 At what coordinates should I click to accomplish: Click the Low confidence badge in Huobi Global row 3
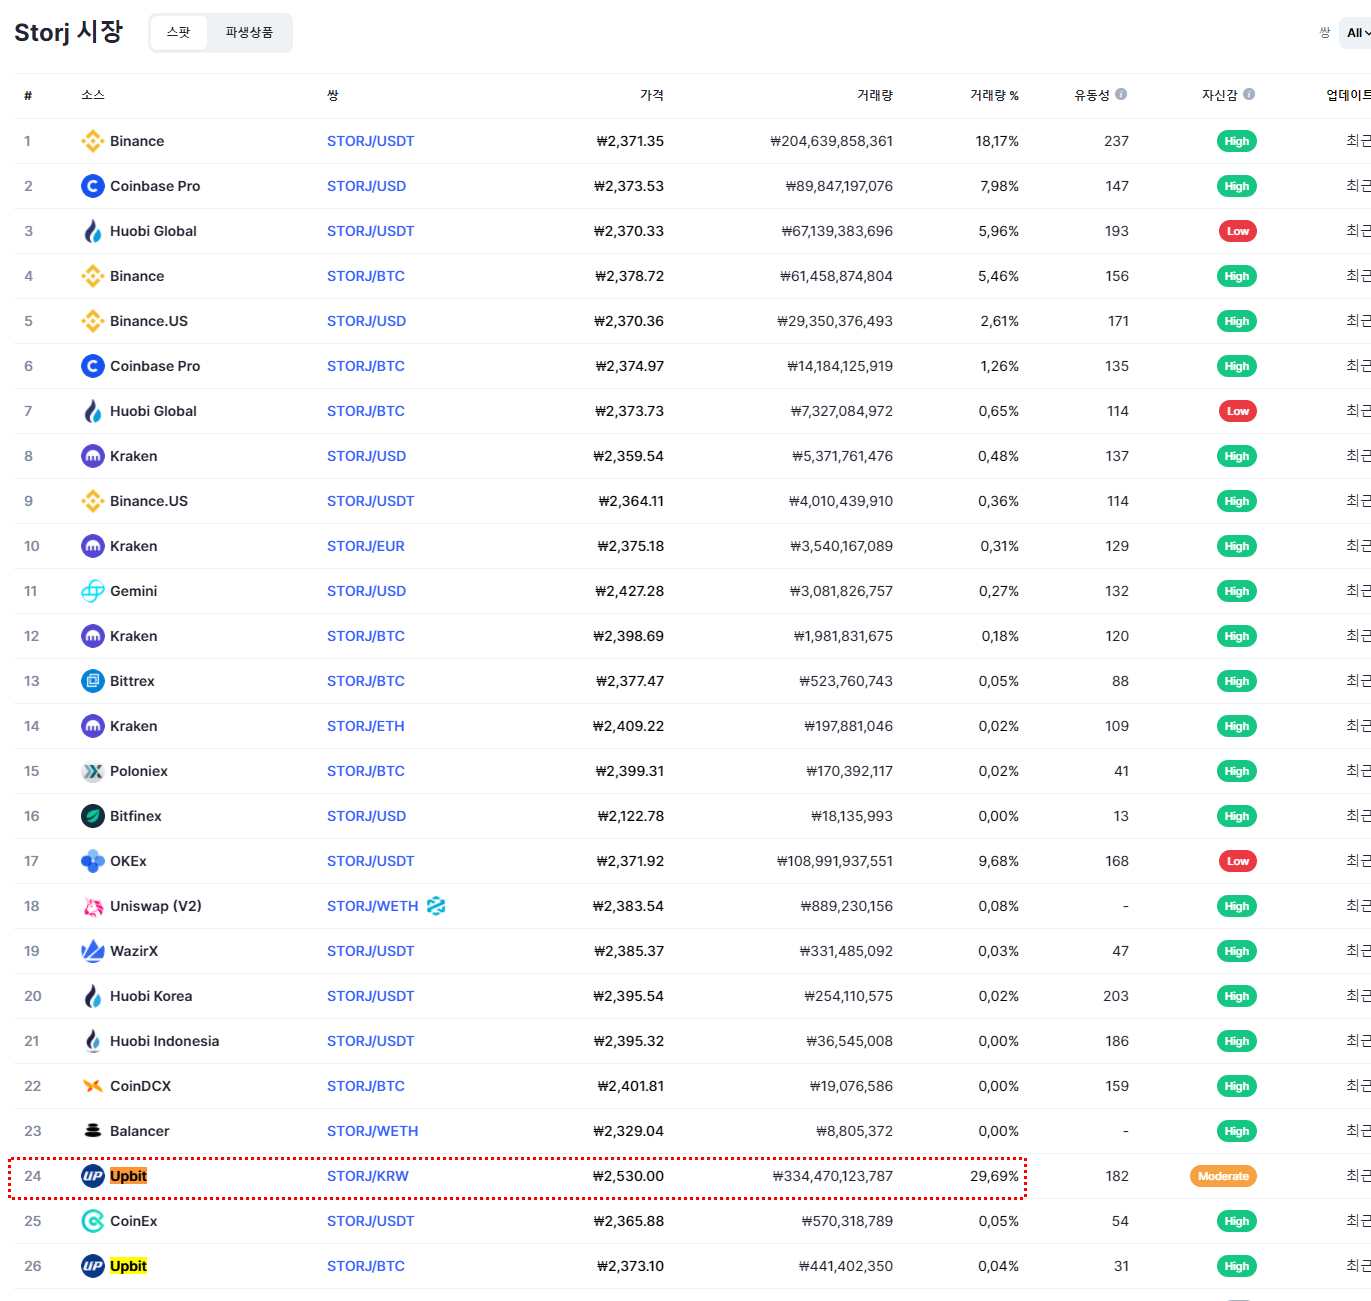click(x=1237, y=231)
